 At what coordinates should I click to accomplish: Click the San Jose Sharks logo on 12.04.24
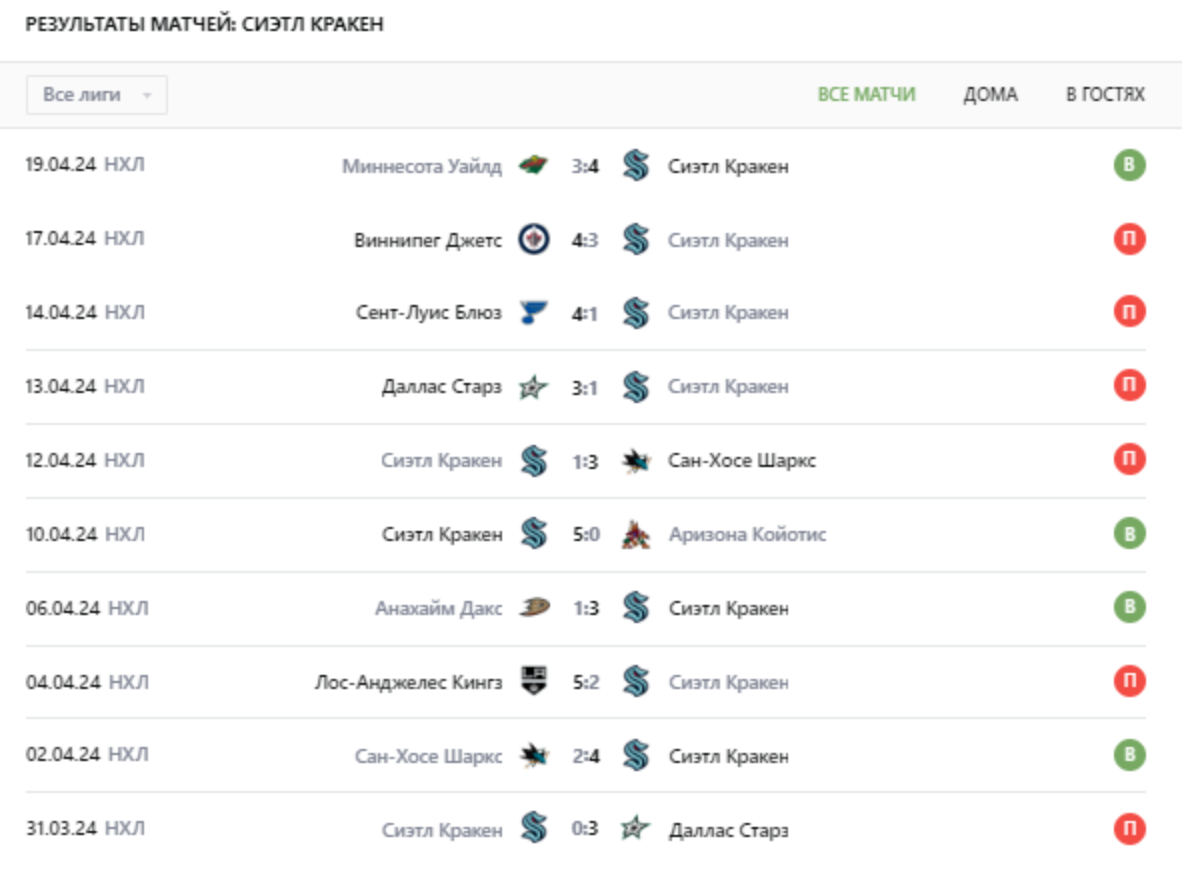coord(635,461)
